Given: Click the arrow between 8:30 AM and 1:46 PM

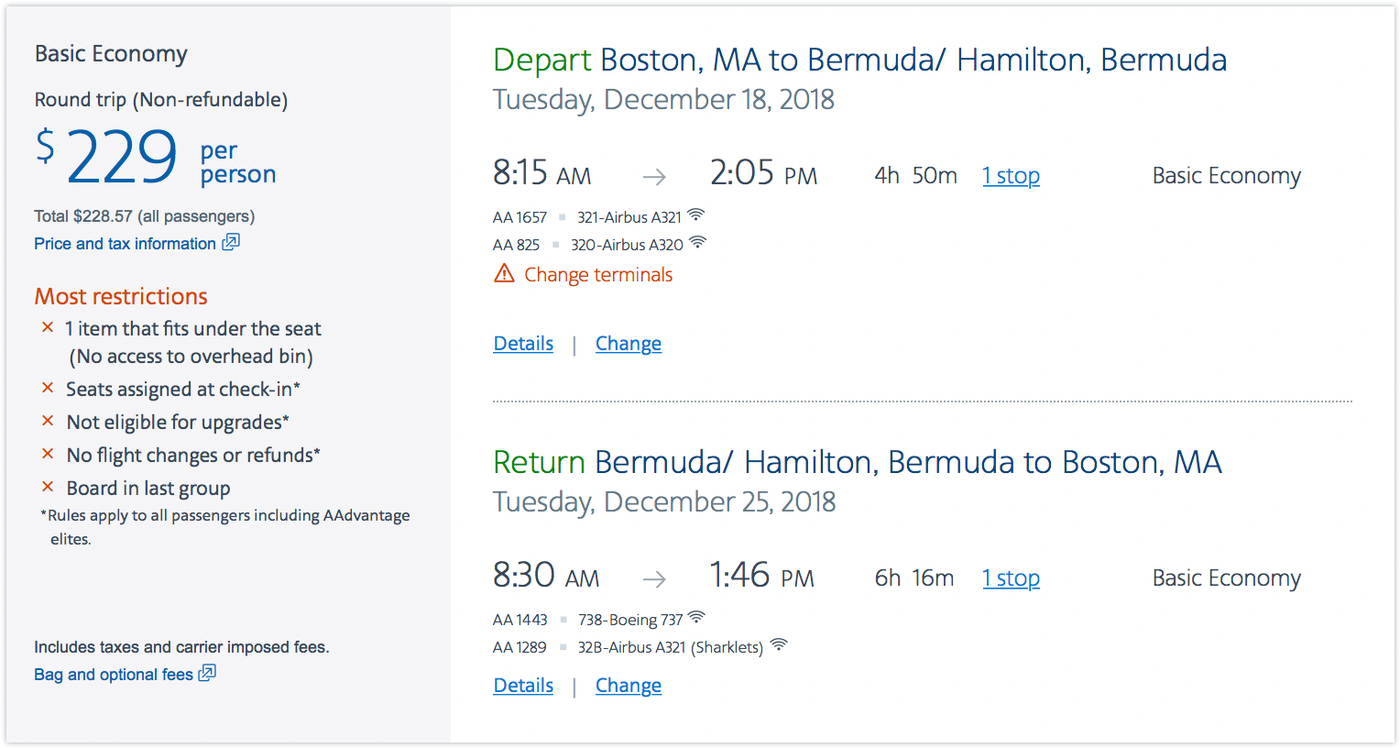Looking at the screenshot, I should pos(654,579).
